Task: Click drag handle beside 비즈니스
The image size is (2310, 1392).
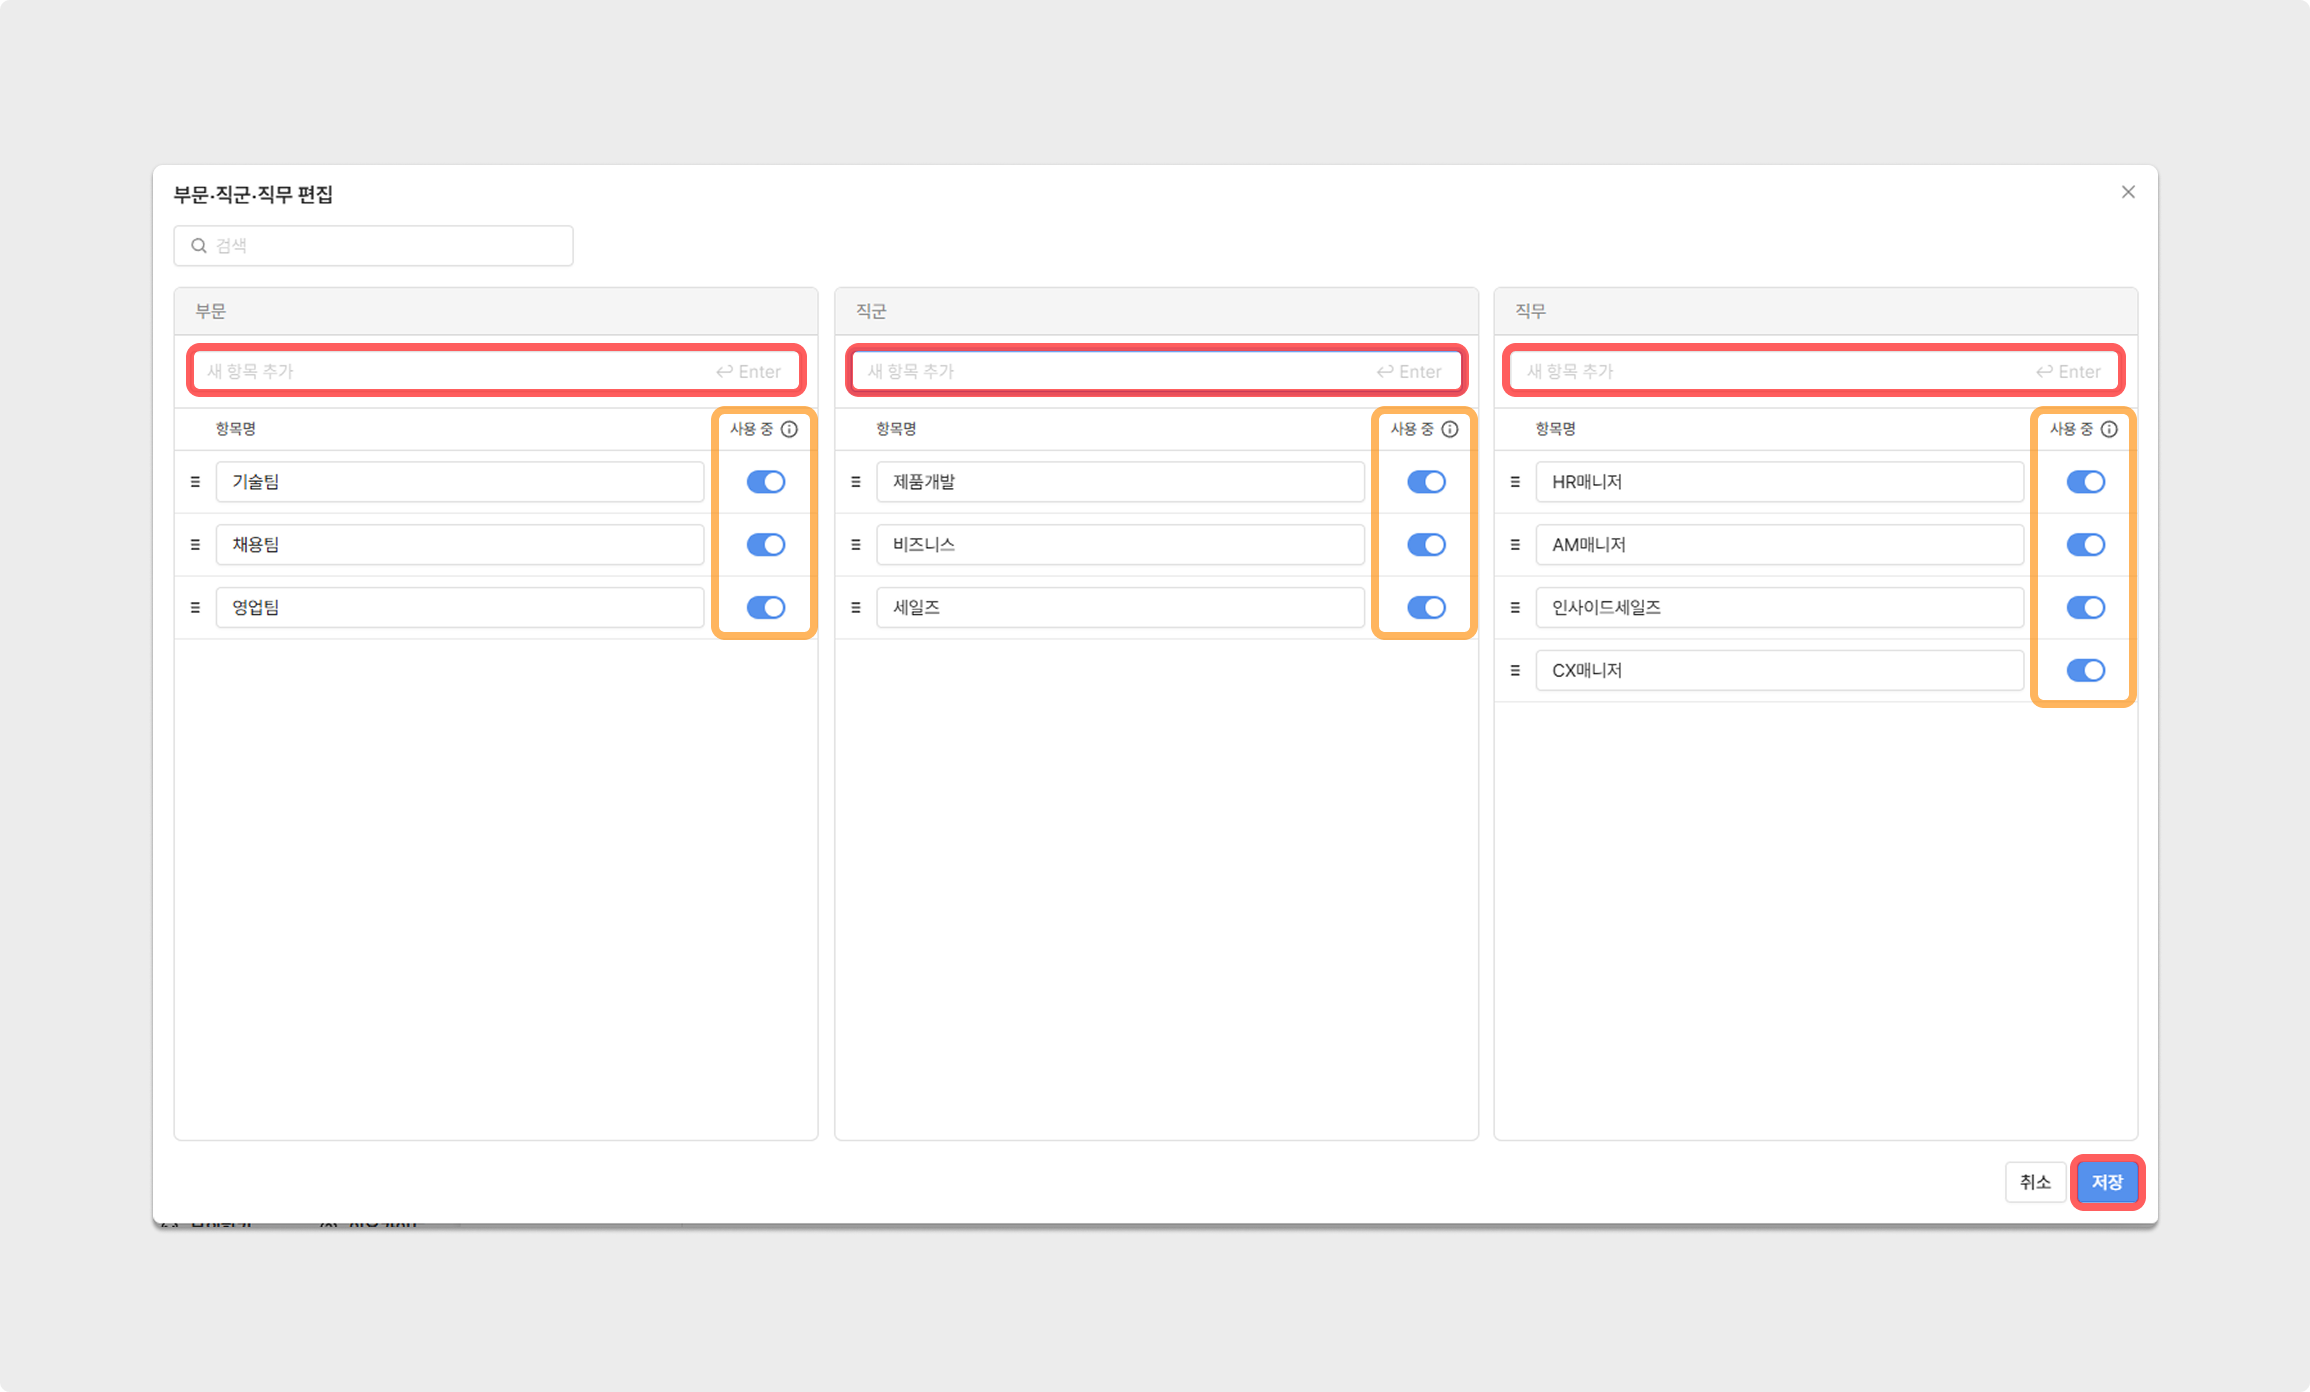Action: (x=855, y=545)
